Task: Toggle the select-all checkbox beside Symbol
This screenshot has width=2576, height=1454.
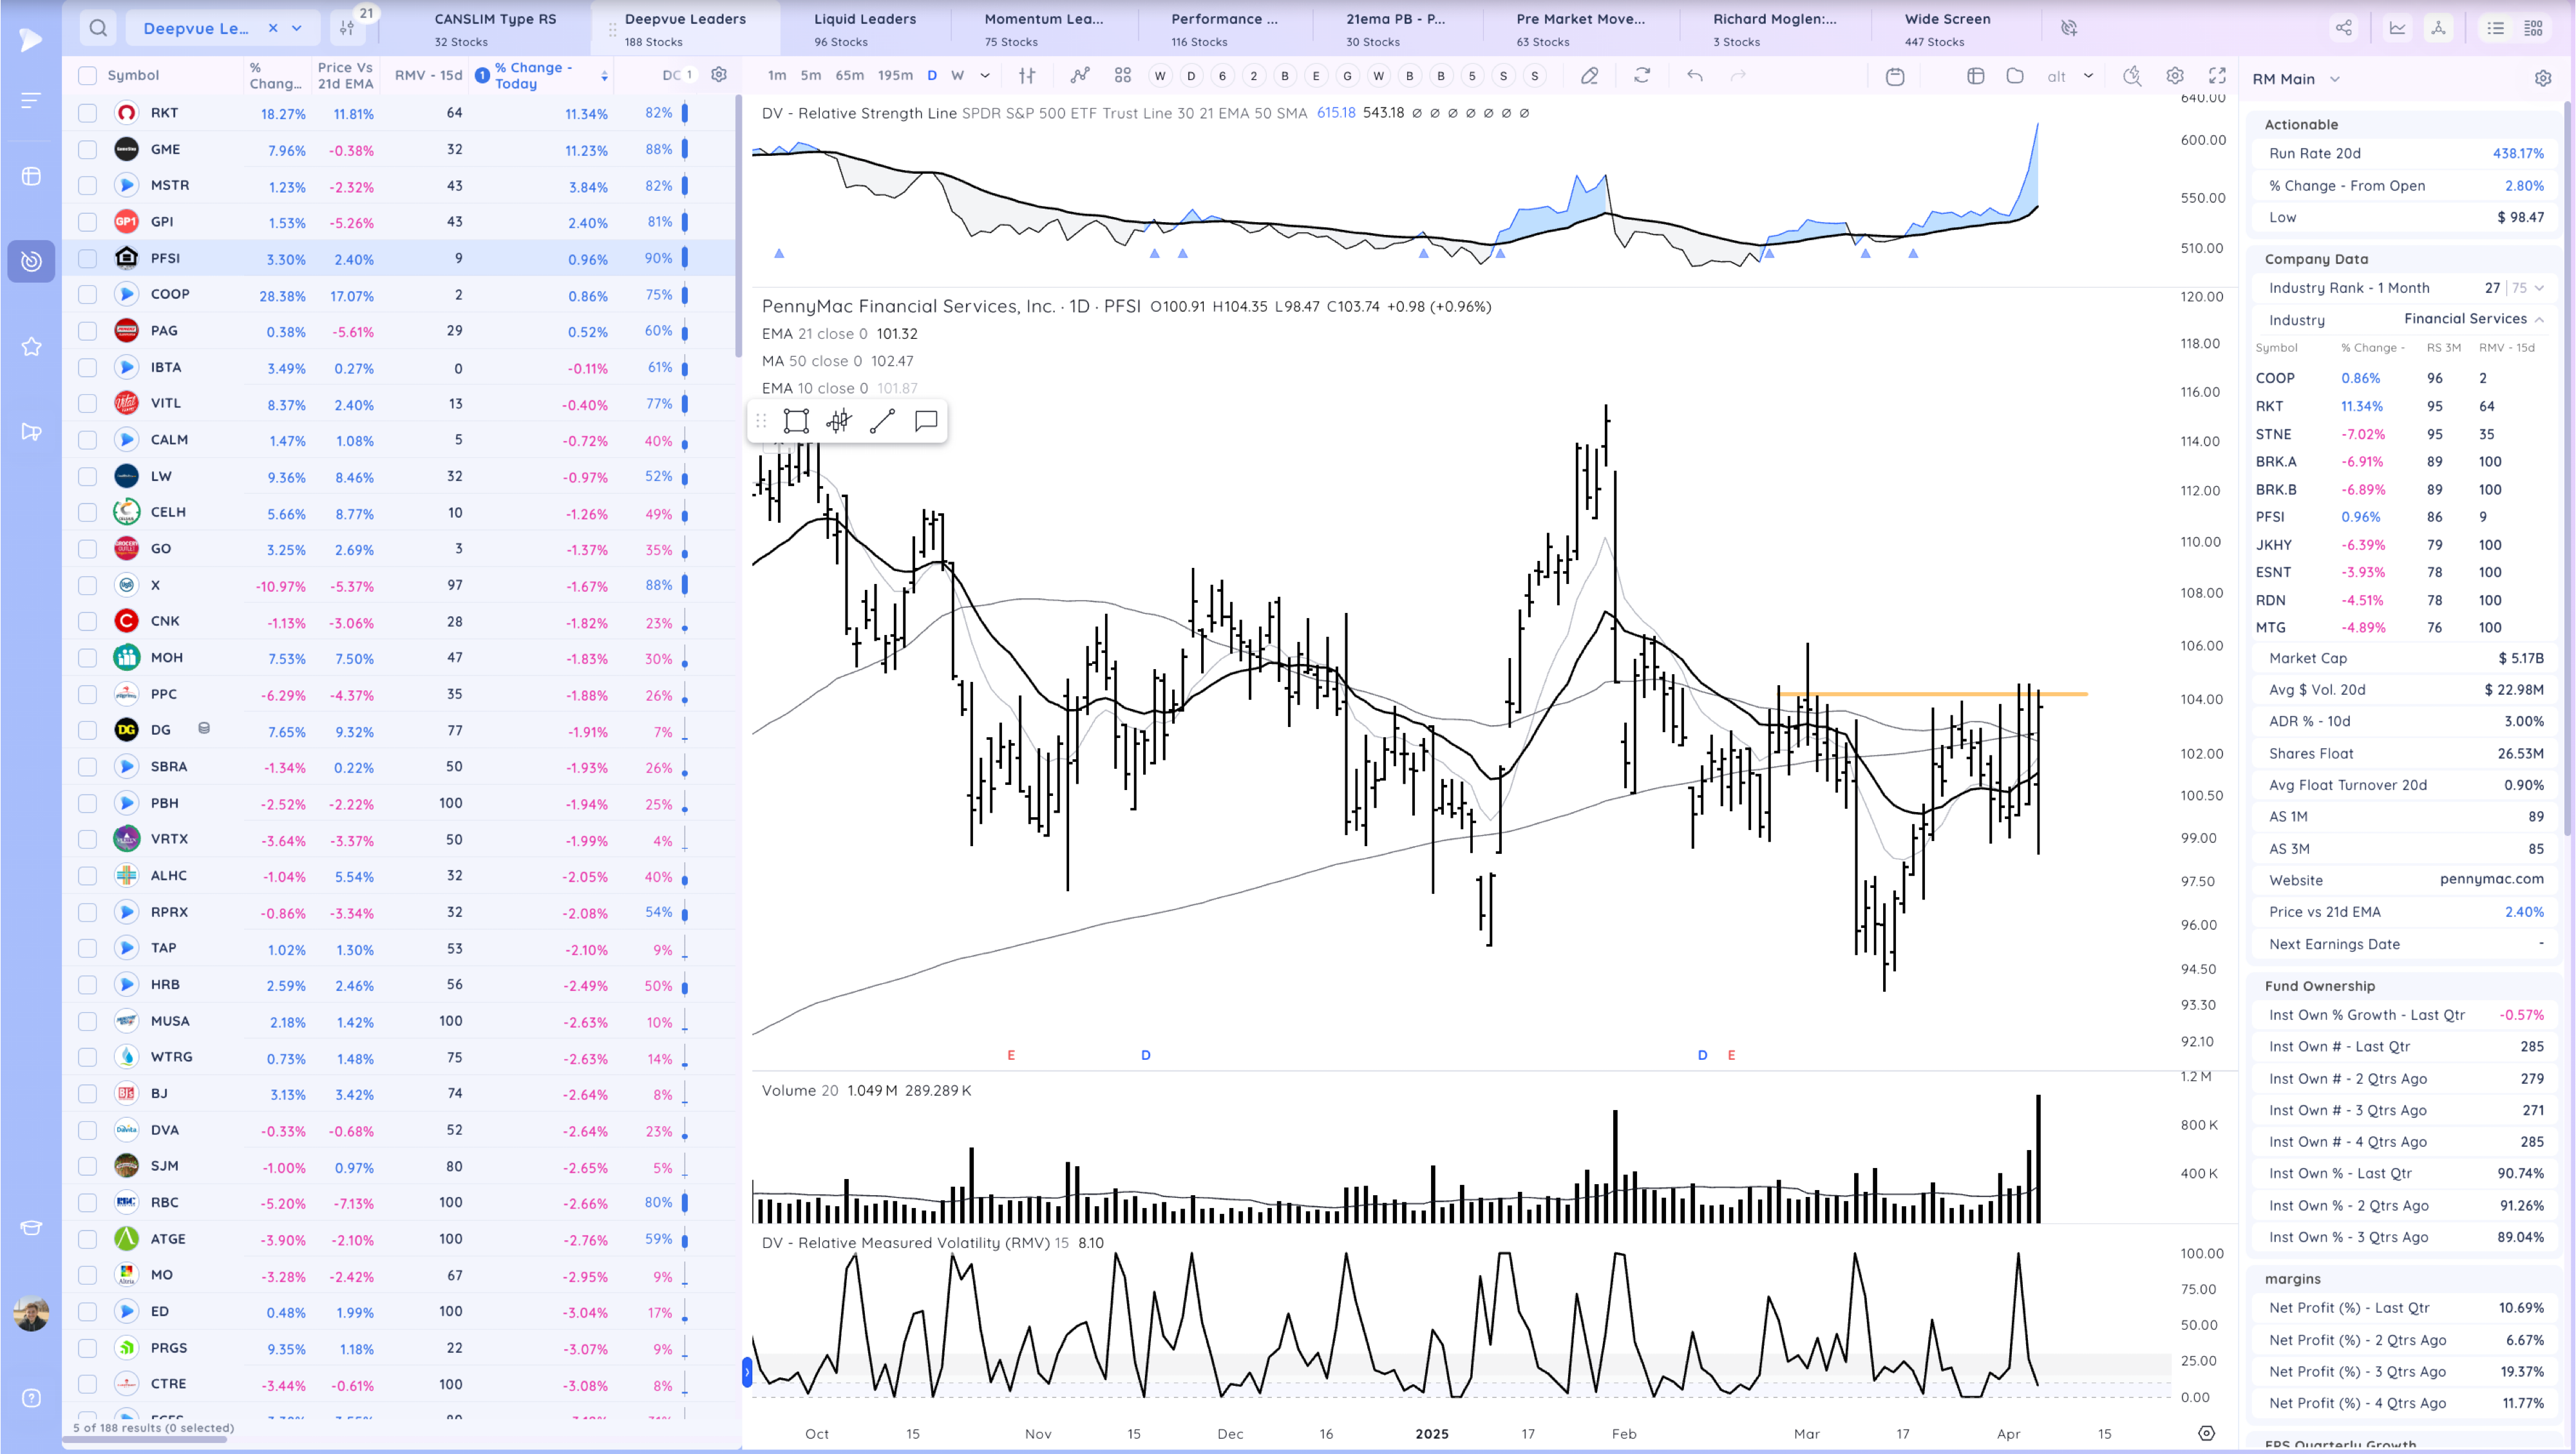Action: pyautogui.click(x=88, y=75)
